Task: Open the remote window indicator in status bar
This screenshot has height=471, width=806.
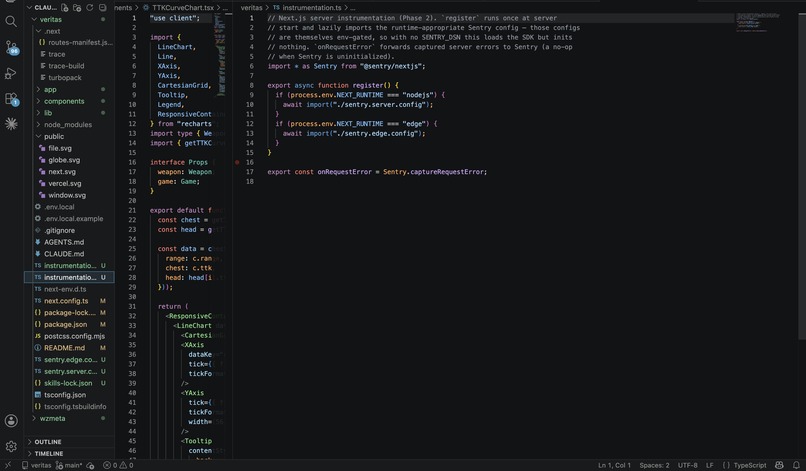Action: tap(8, 465)
